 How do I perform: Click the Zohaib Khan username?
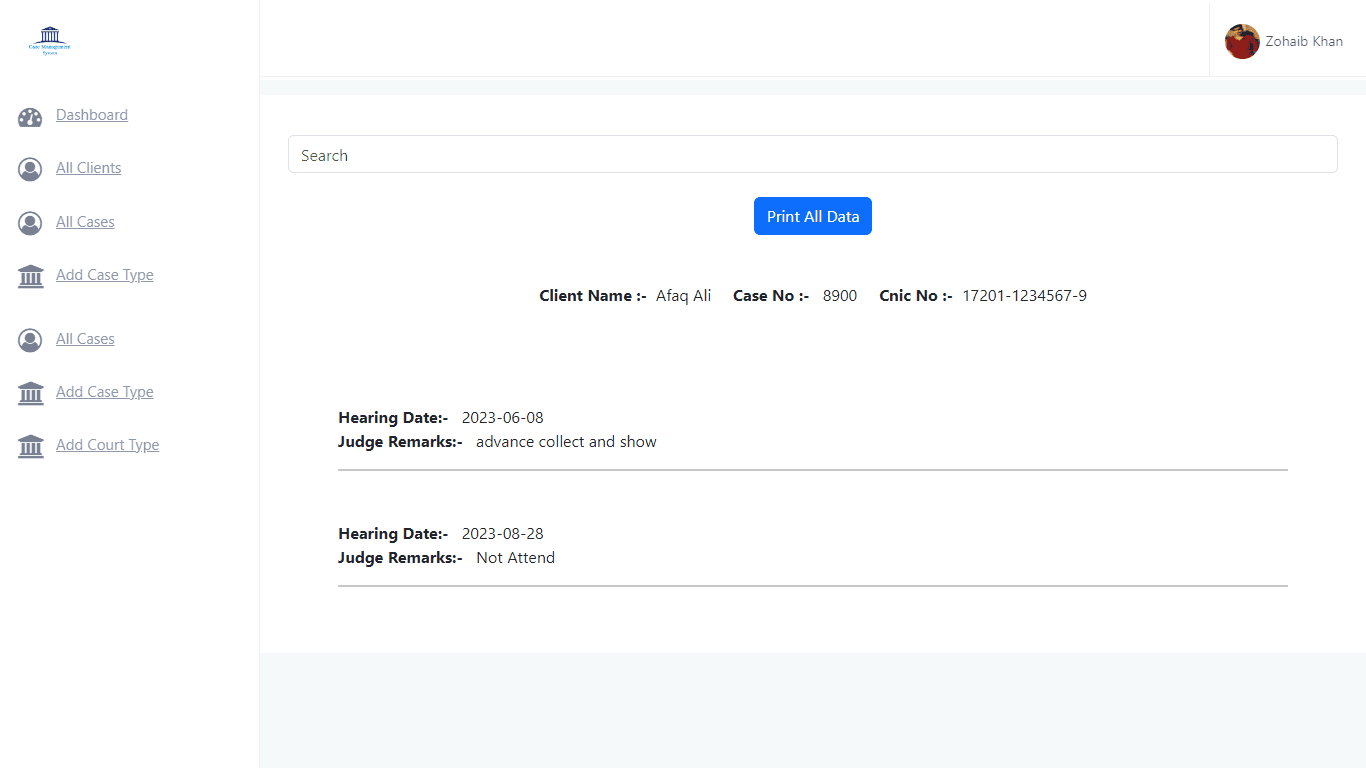1304,42
